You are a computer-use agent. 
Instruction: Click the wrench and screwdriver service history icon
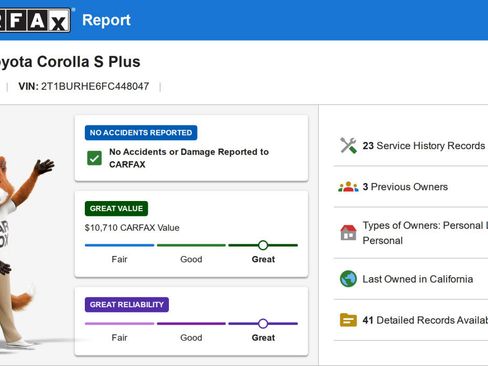click(348, 146)
